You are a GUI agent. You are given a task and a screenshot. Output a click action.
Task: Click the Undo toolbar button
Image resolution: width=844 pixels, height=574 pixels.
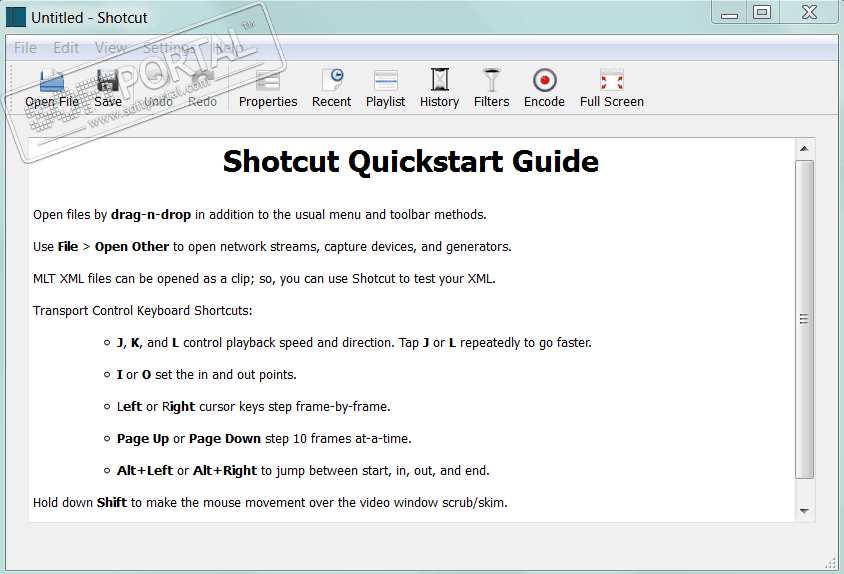coord(158,89)
